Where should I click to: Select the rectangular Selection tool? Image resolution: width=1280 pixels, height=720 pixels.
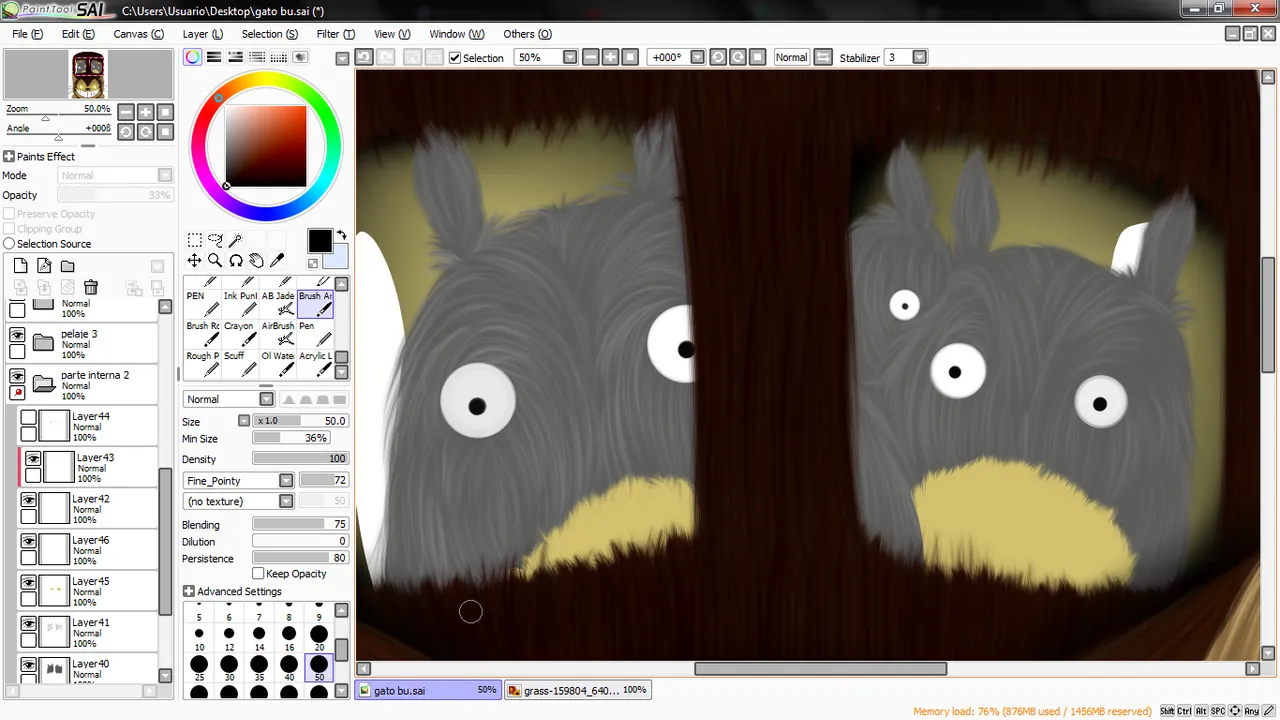pos(195,240)
